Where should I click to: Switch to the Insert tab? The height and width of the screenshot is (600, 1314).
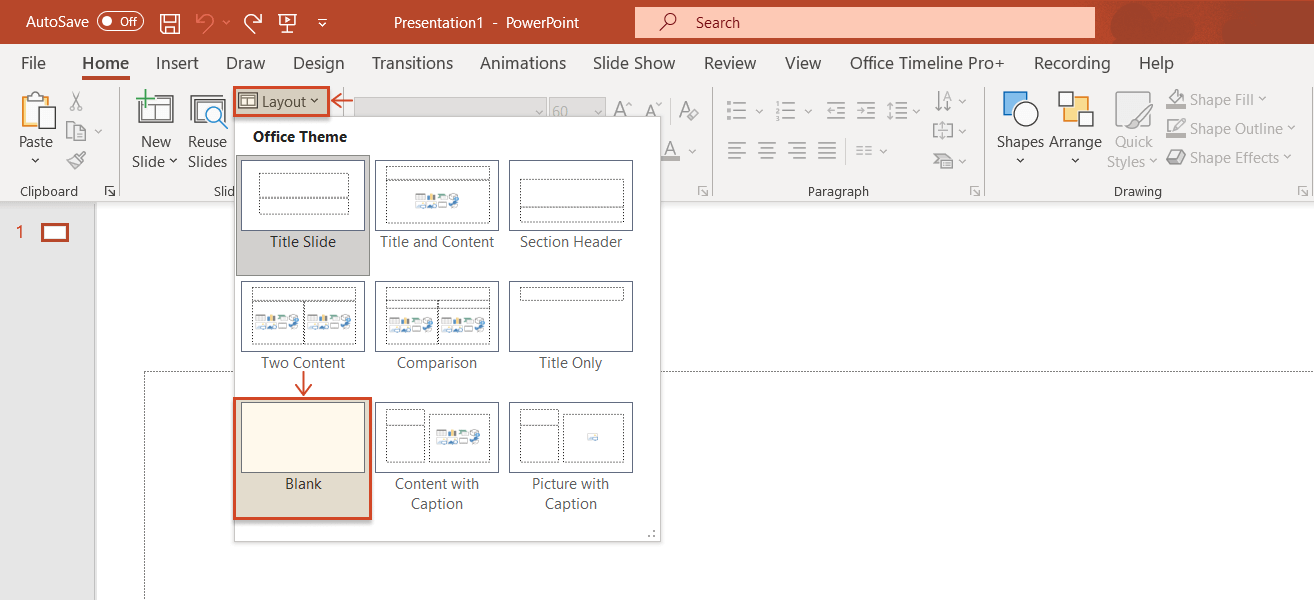pos(177,63)
